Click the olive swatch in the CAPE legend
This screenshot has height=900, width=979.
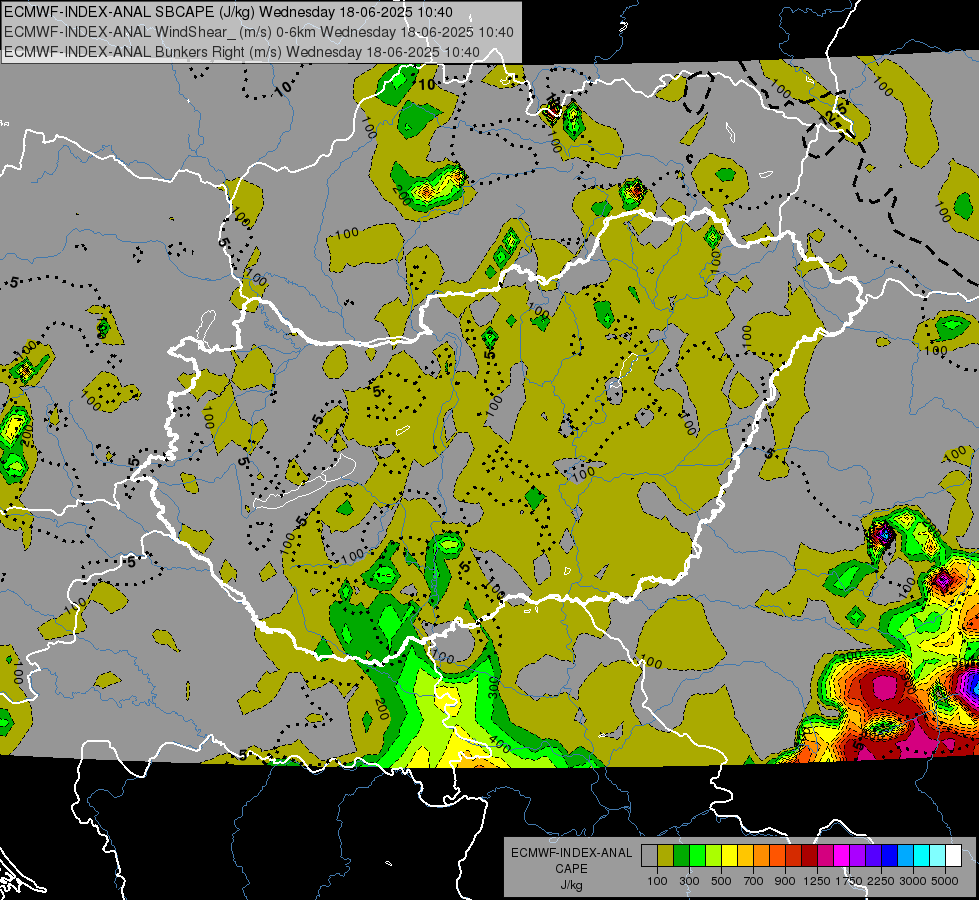click(x=665, y=856)
